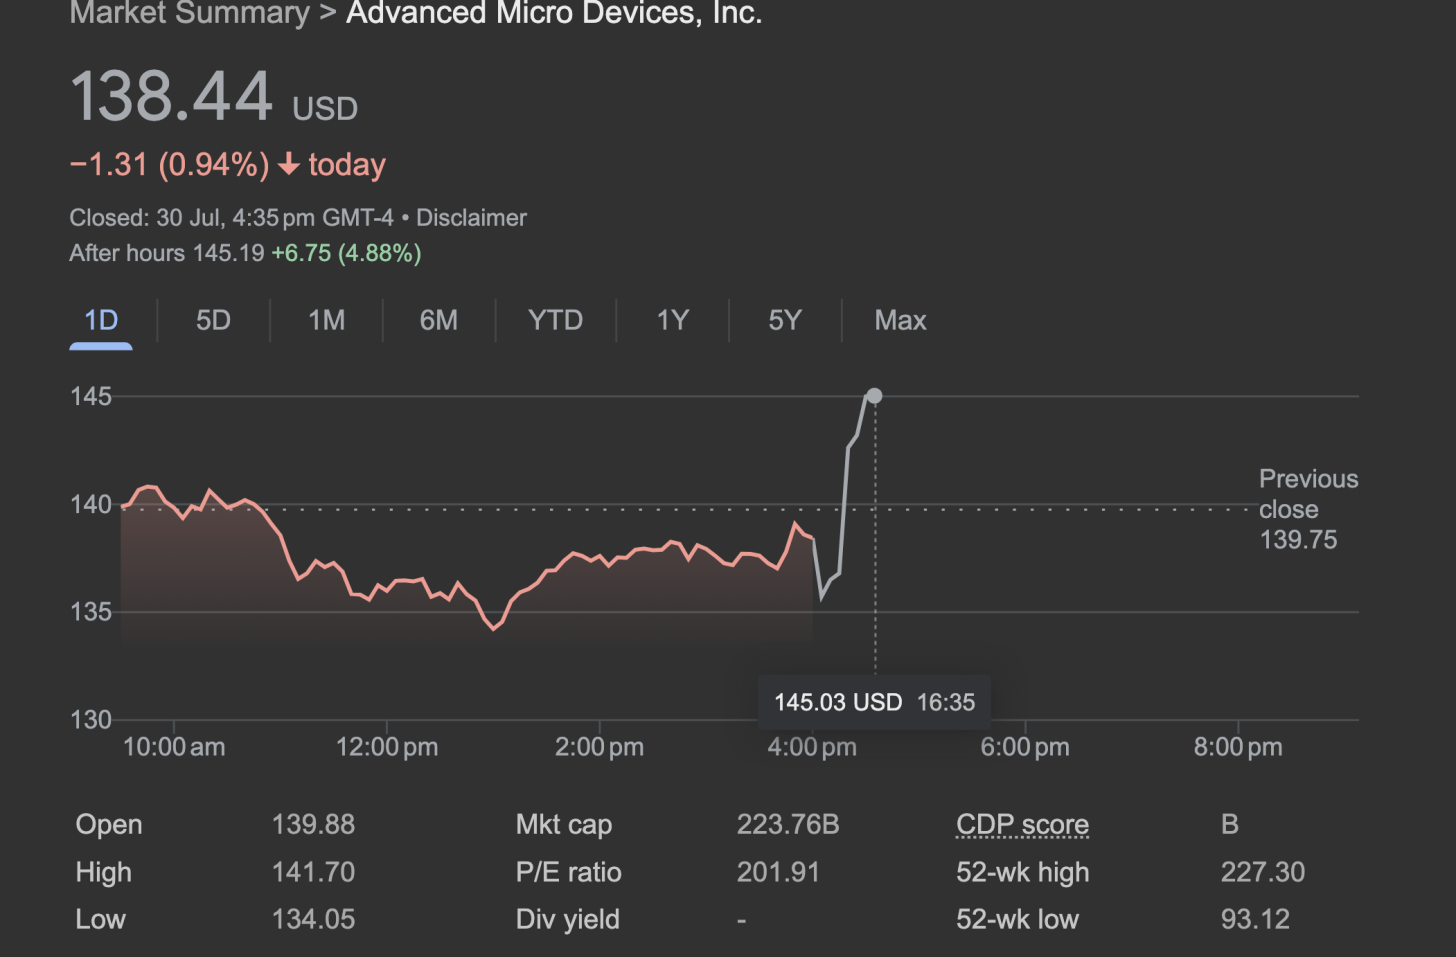Click the chart hover point marker

tap(874, 396)
